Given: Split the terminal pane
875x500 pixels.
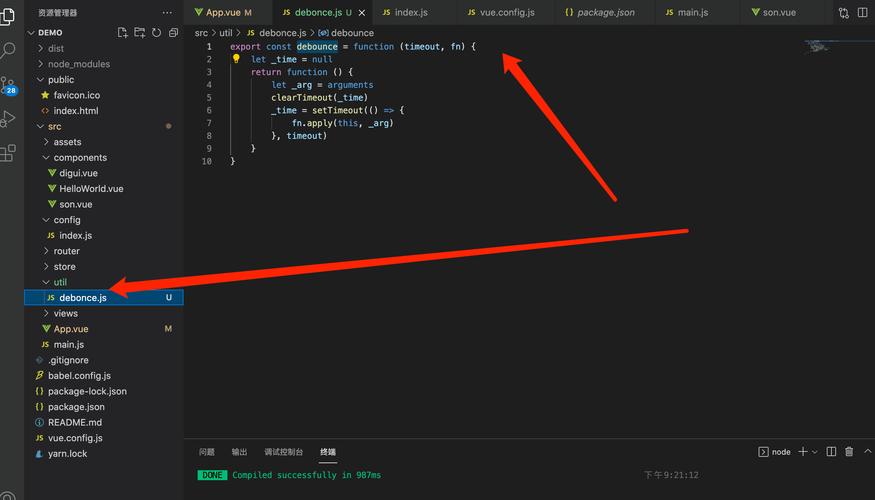Looking at the screenshot, I should click(831, 452).
